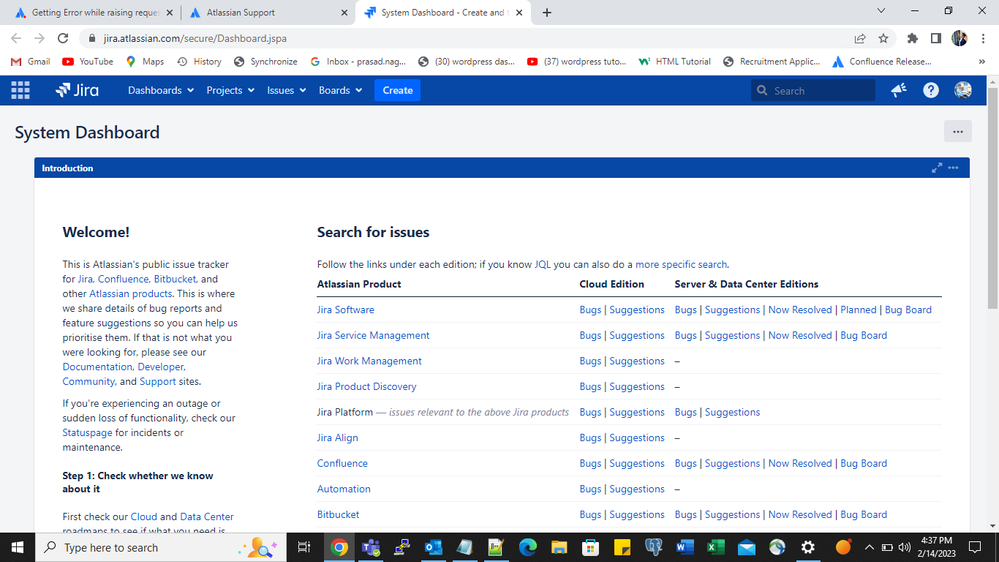This screenshot has height=562, width=999.
Task: Open the Gmail bookmark
Action: (31, 62)
